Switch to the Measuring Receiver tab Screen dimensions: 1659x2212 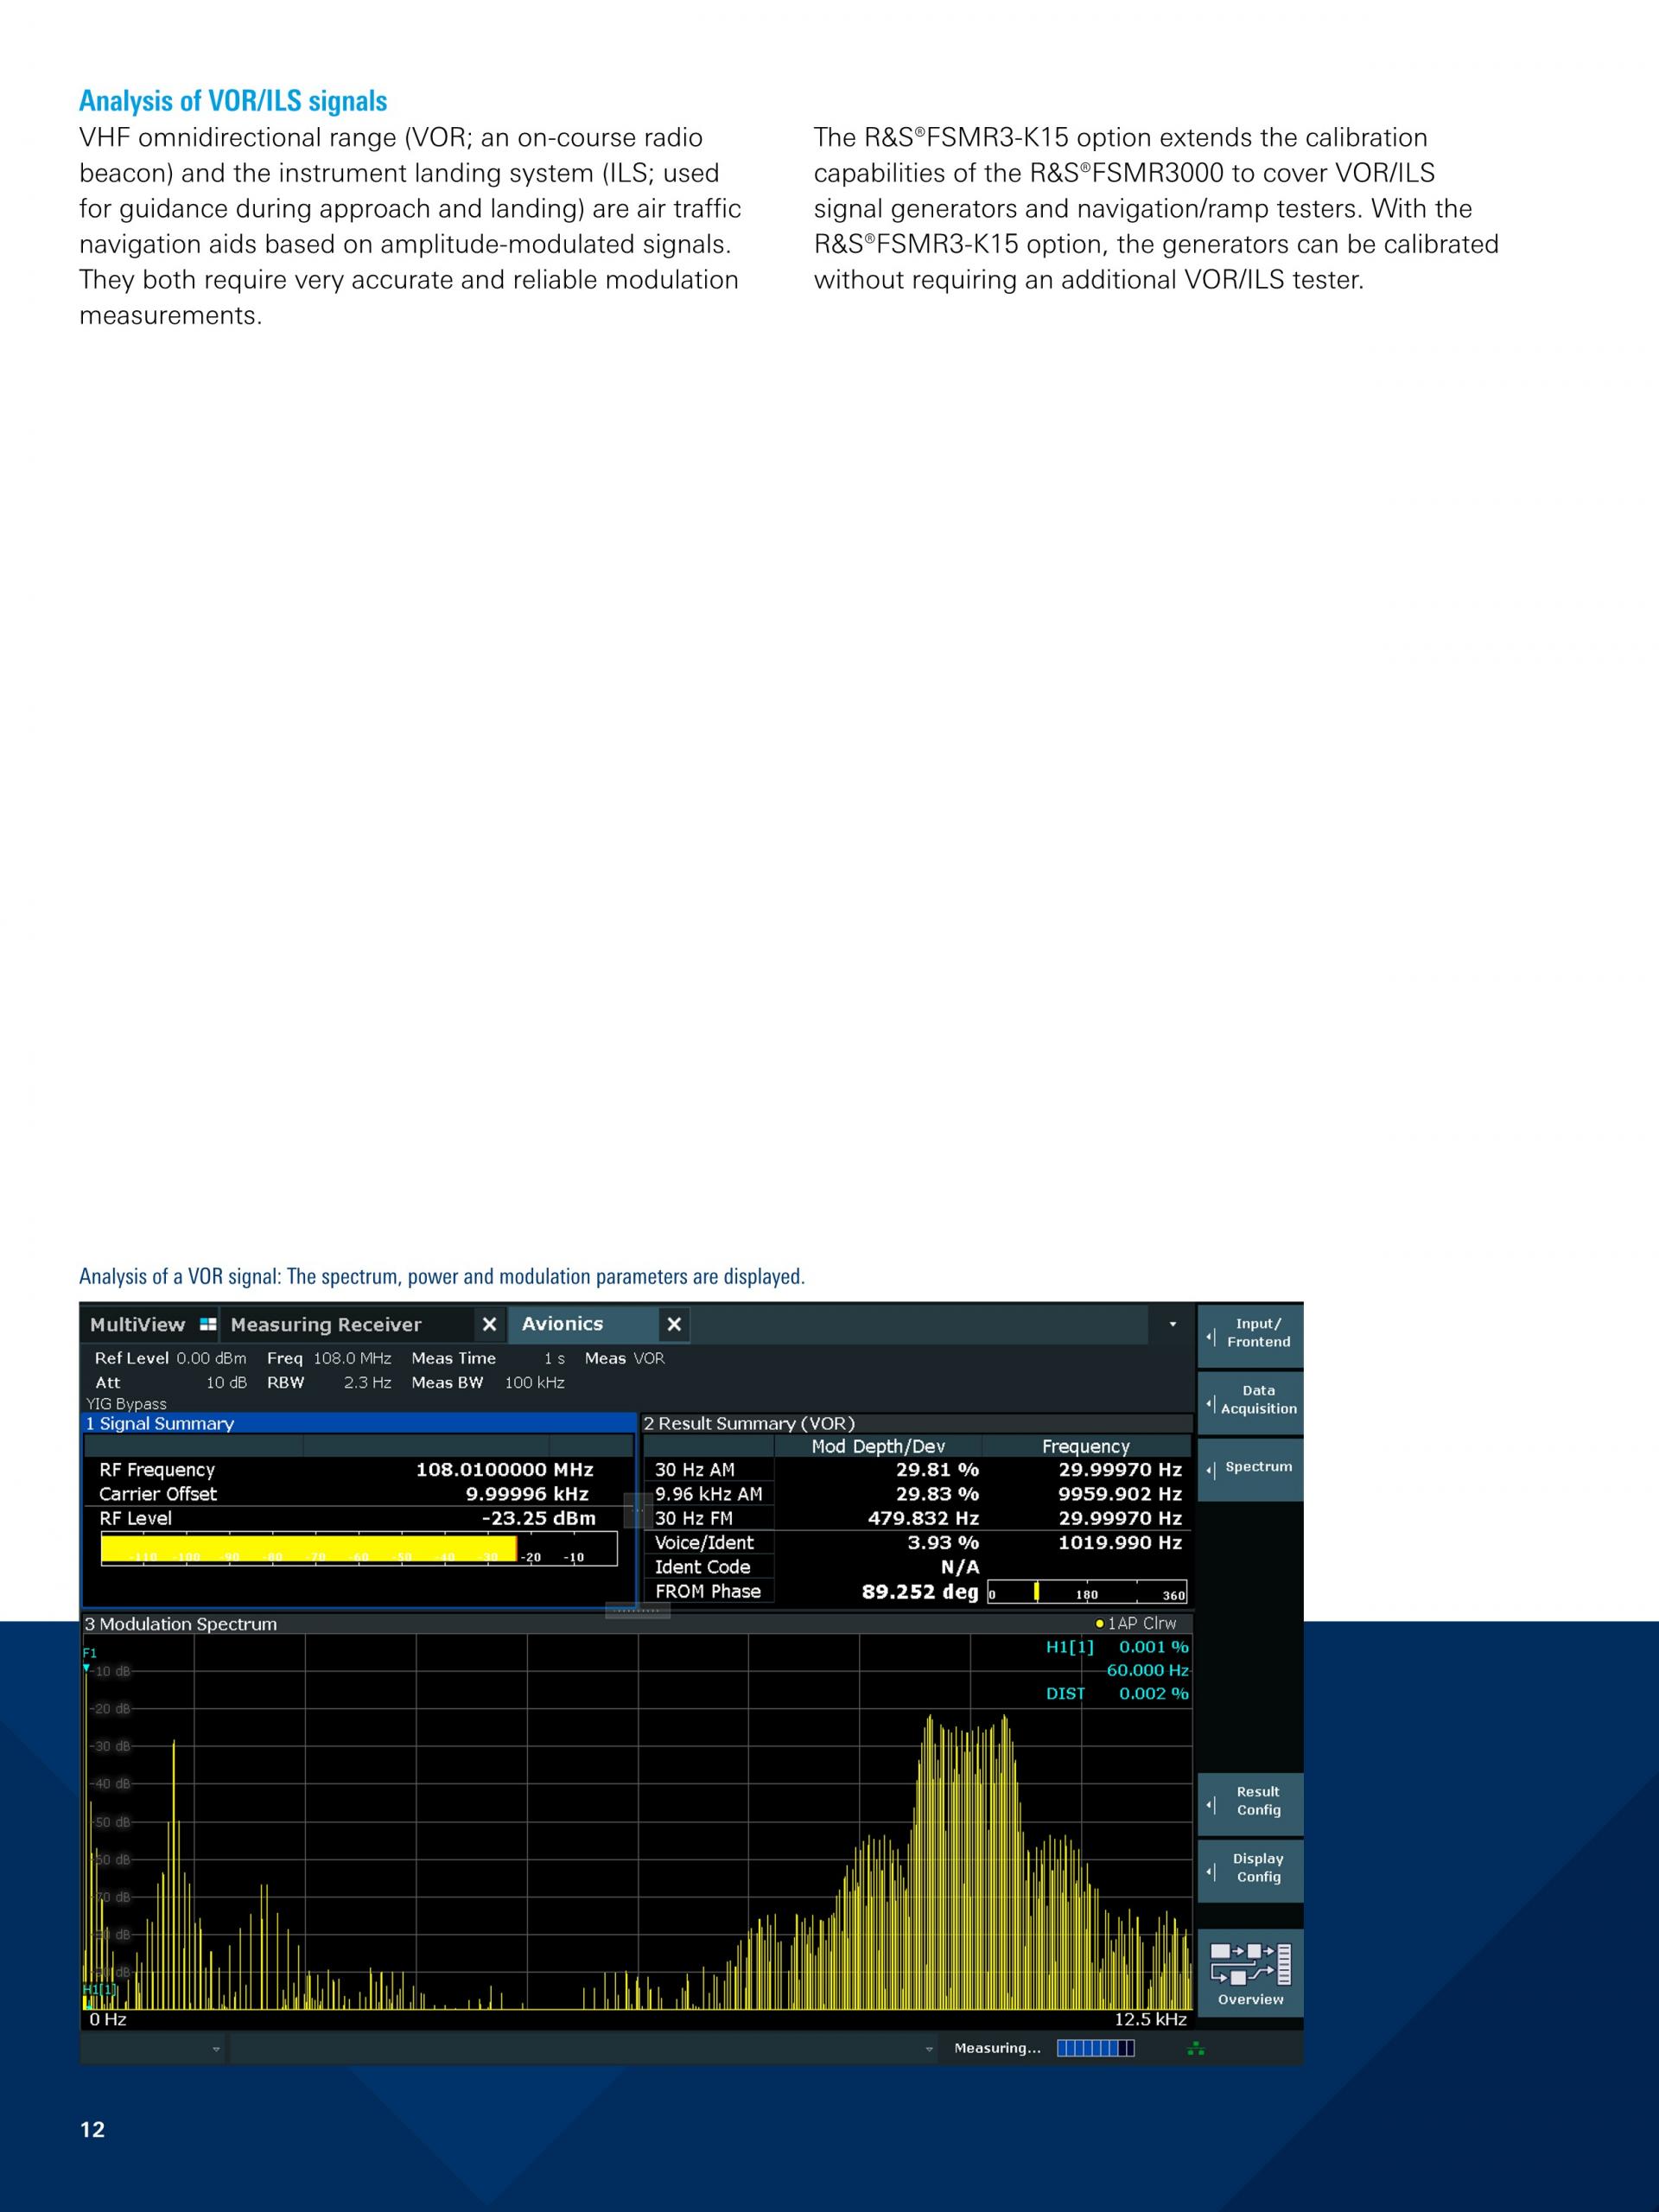pyautogui.click(x=326, y=1324)
